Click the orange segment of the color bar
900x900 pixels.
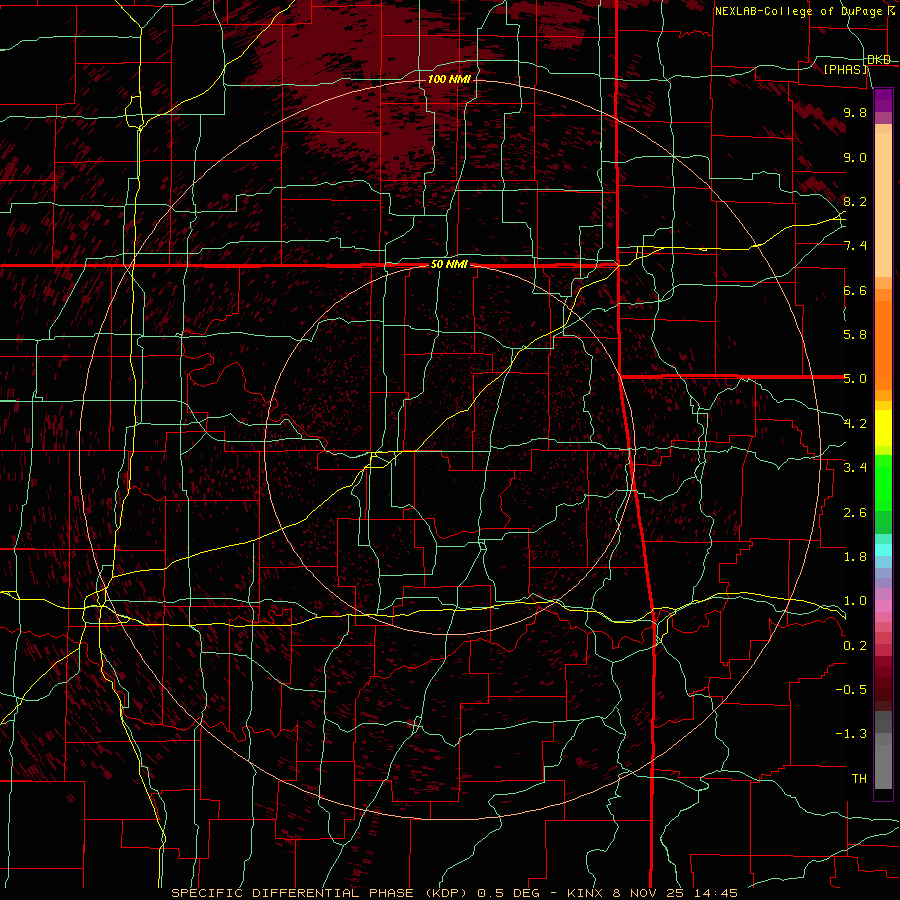coord(883,345)
